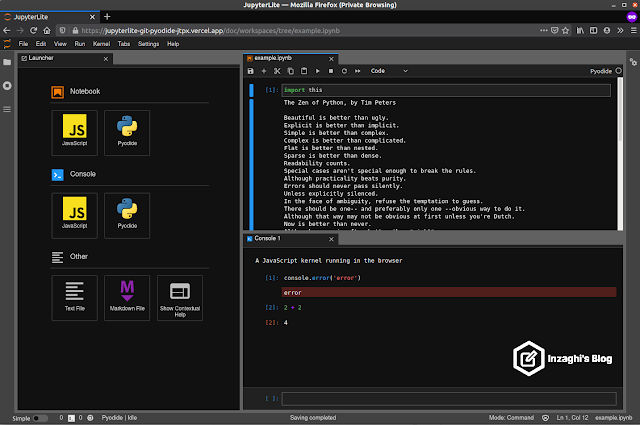Screen dimensions: 640x425
Task: Open the property inspector gears icon
Action: click(x=633, y=62)
